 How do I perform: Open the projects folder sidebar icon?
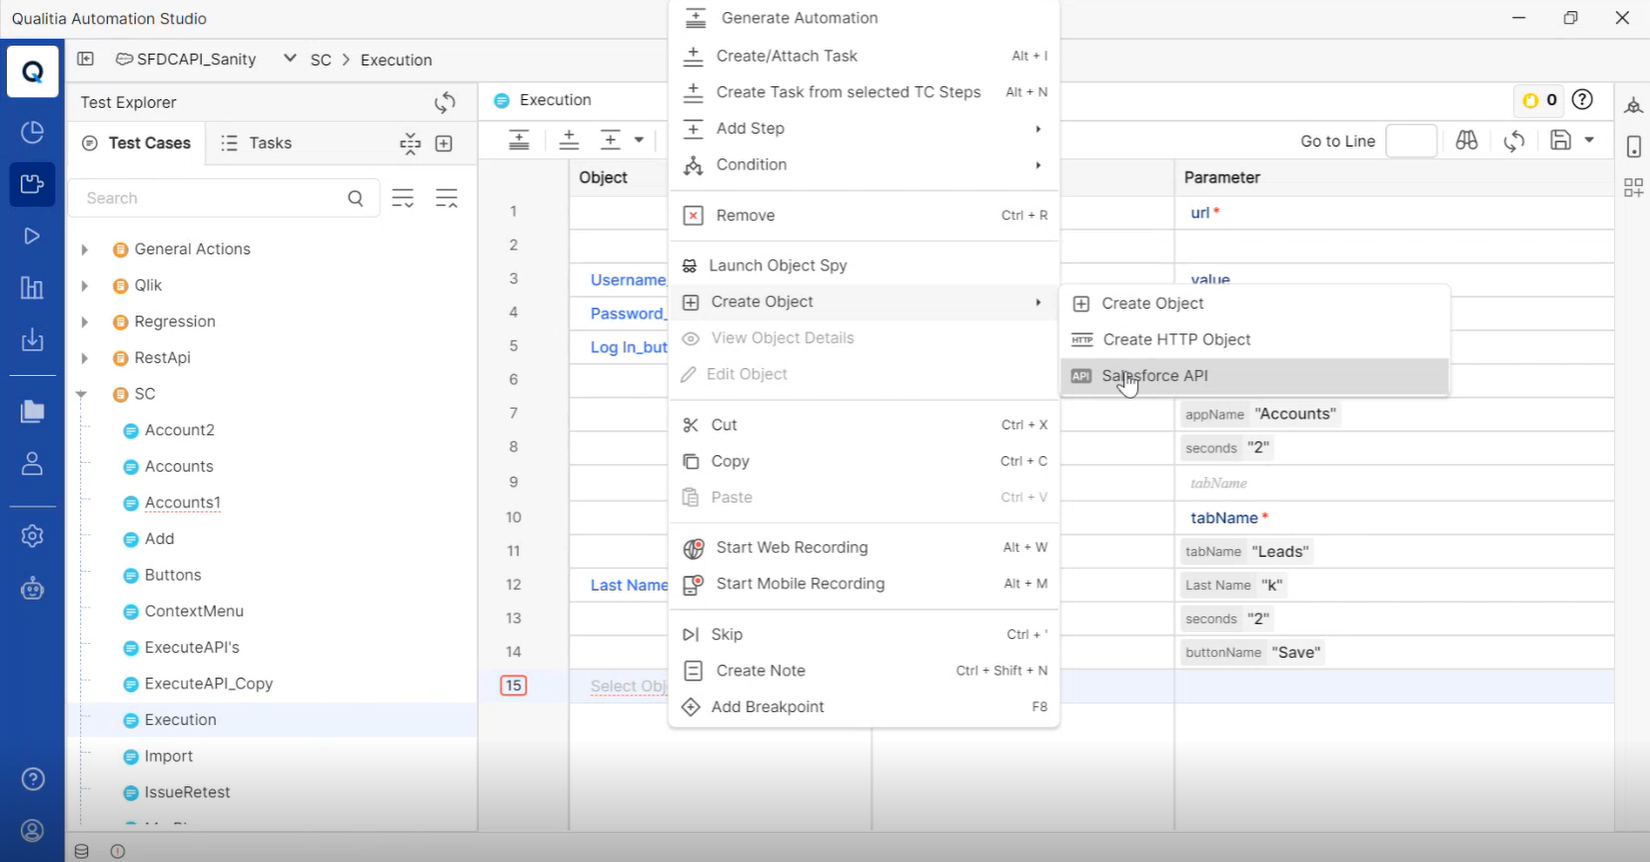(x=32, y=411)
